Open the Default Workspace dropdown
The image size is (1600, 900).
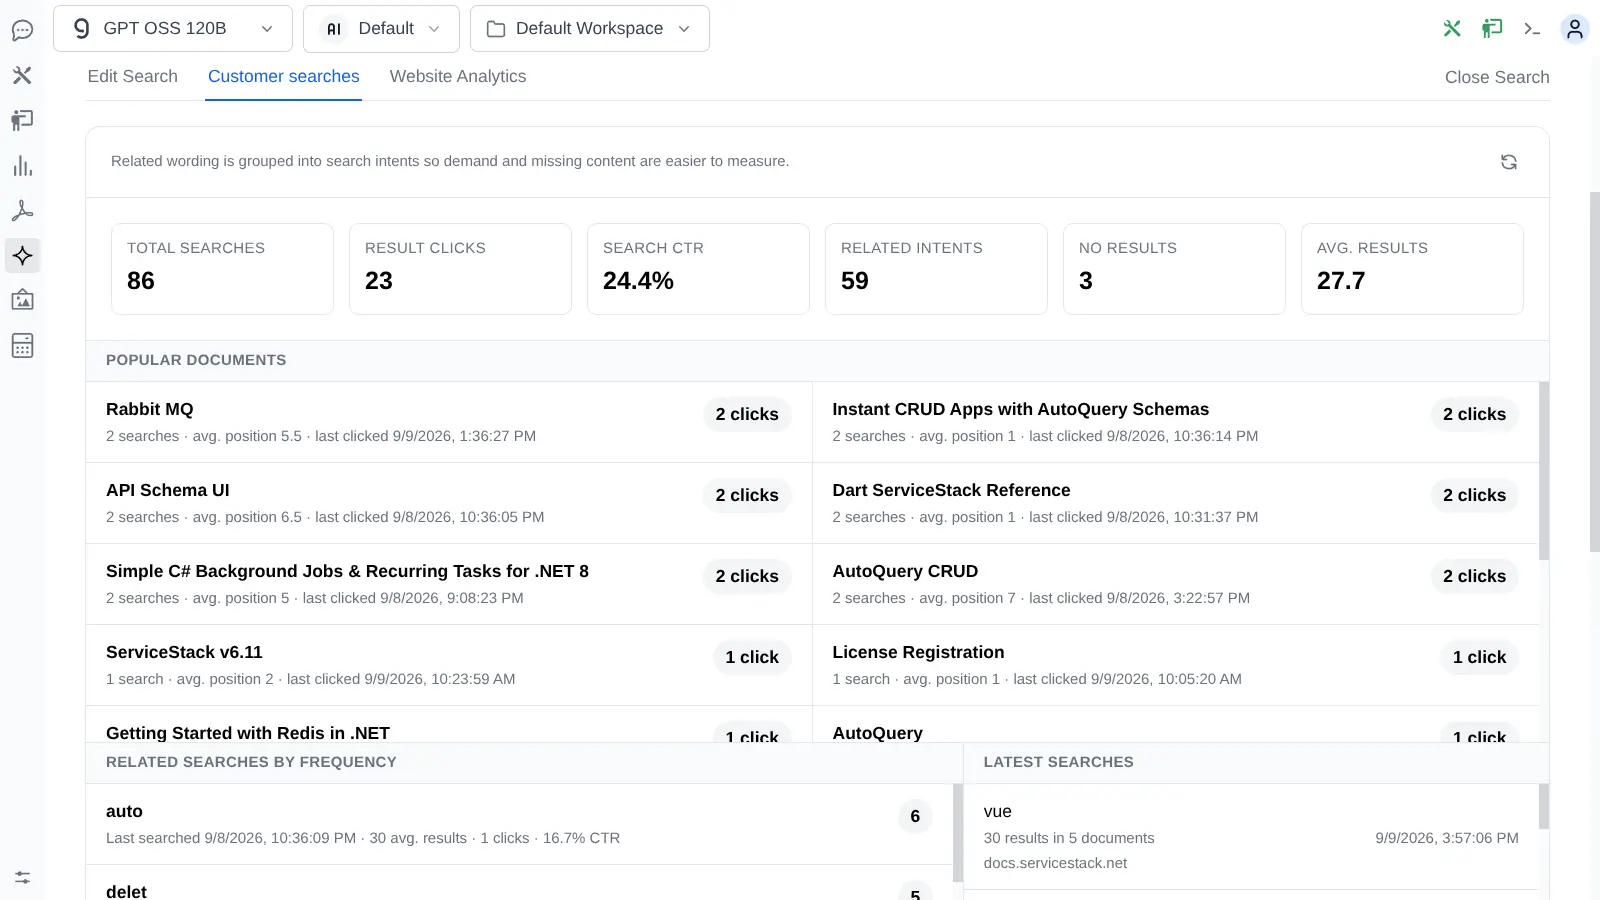pyautogui.click(x=590, y=28)
